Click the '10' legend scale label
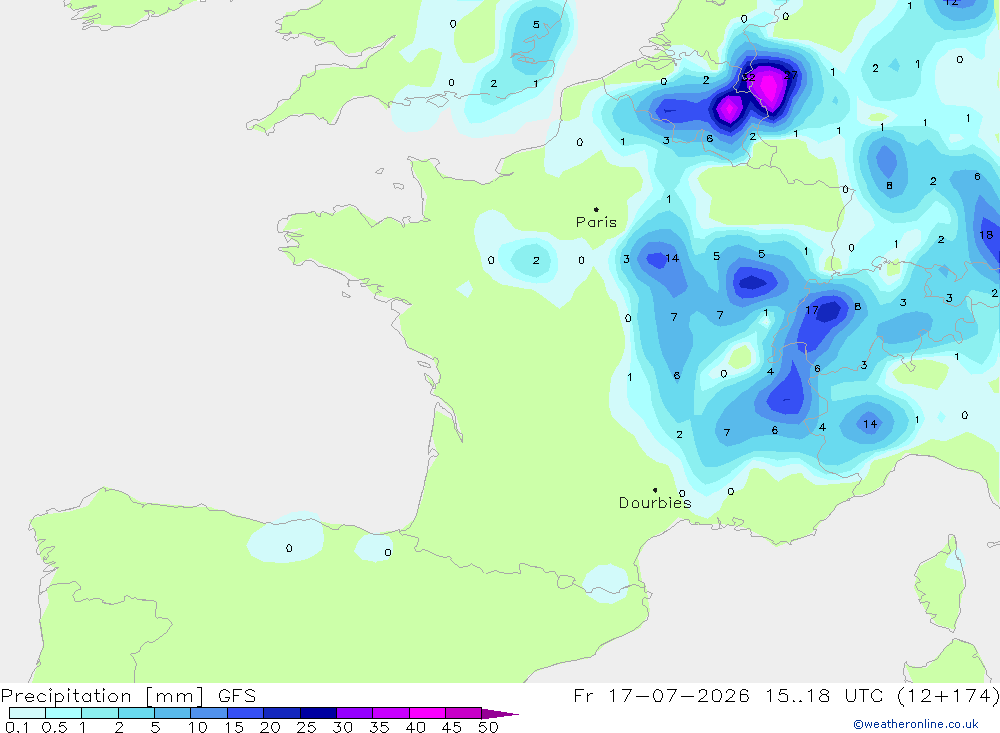Image resolution: width=1000 pixels, height=733 pixels. click(x=198, y=727)
